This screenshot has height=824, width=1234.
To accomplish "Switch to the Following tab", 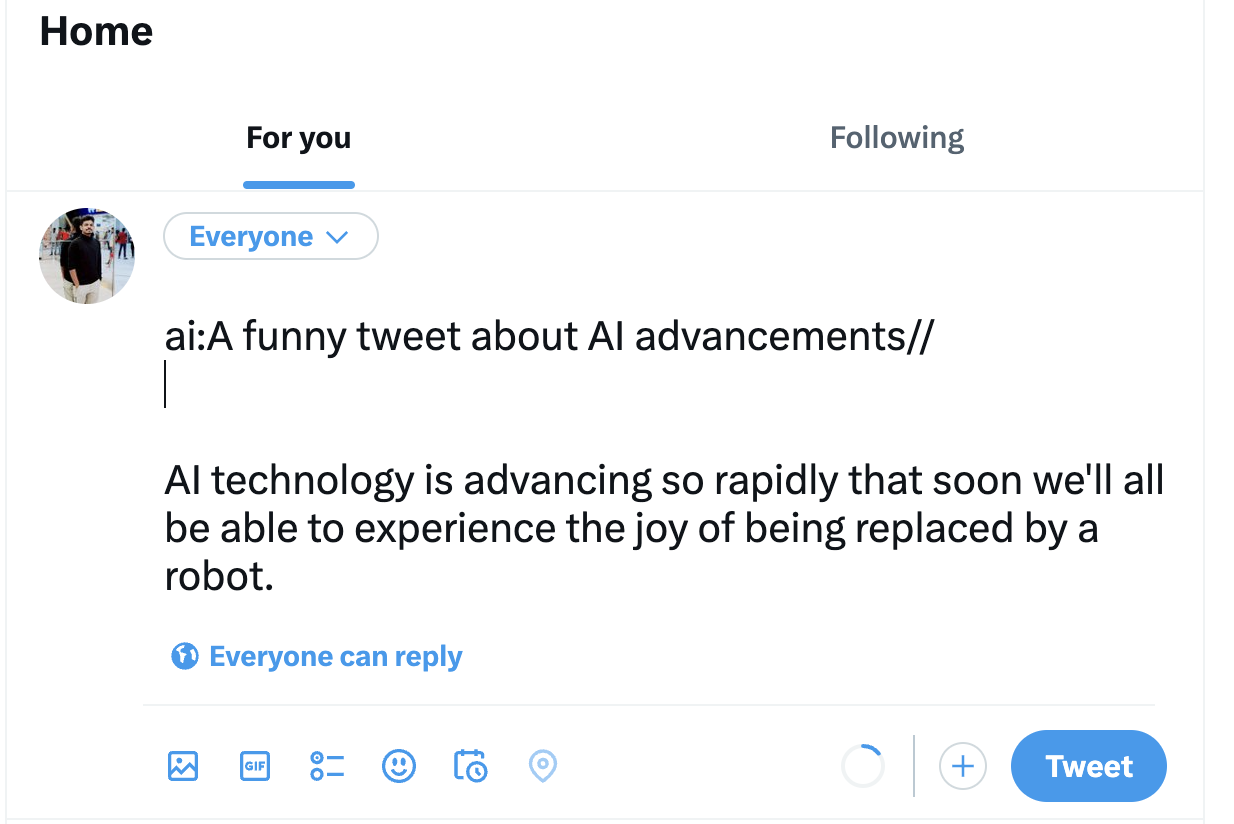I will (x=896, y=137).
